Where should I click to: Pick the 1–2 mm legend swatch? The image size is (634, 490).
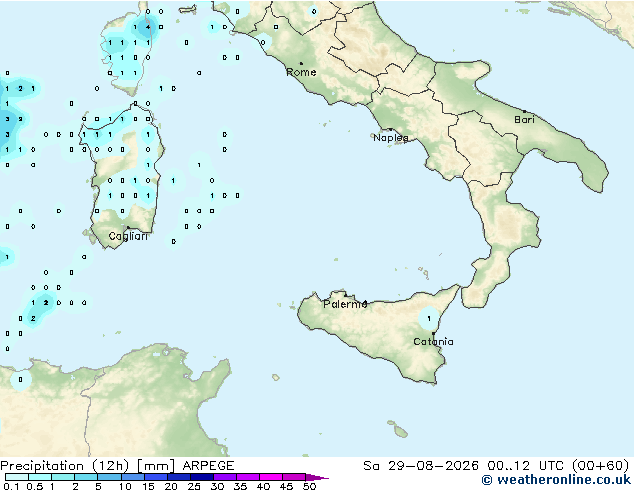pyautogui.click(x=63, y=477)
